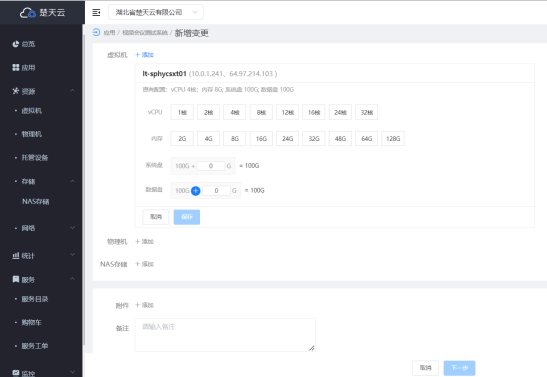Select the 32核 vCPU option
The width and height of the screenshot is (547, 377).
(x=367, y=112)
